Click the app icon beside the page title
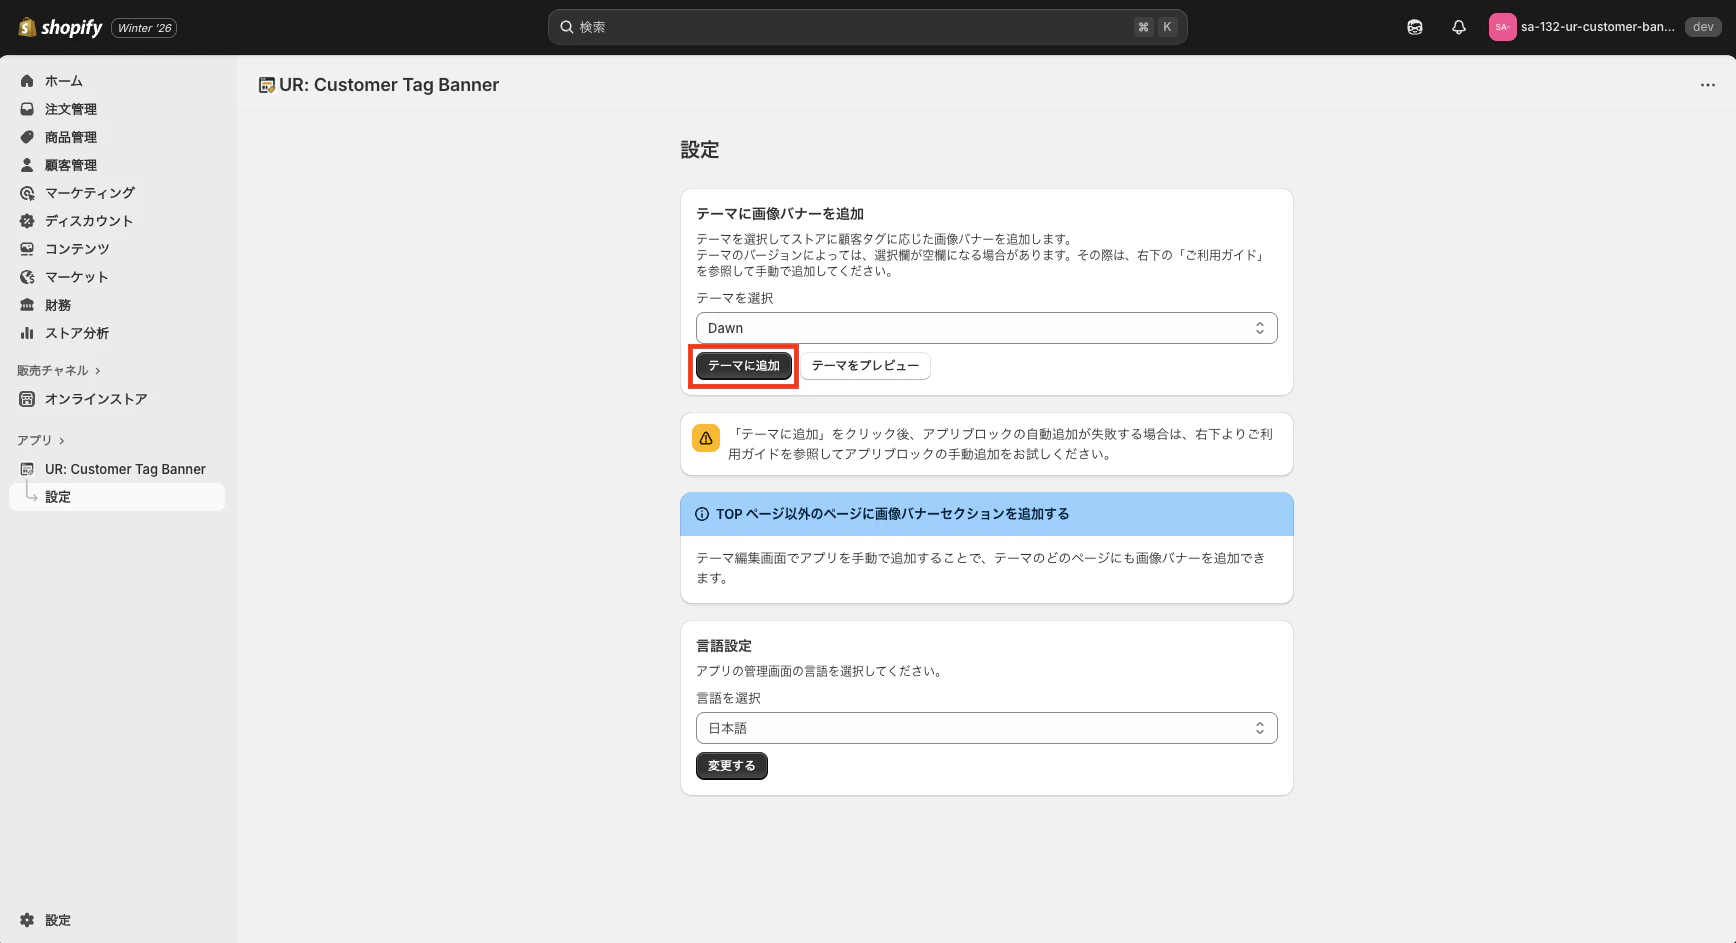1736x943 pixels. tap(266, 85)
